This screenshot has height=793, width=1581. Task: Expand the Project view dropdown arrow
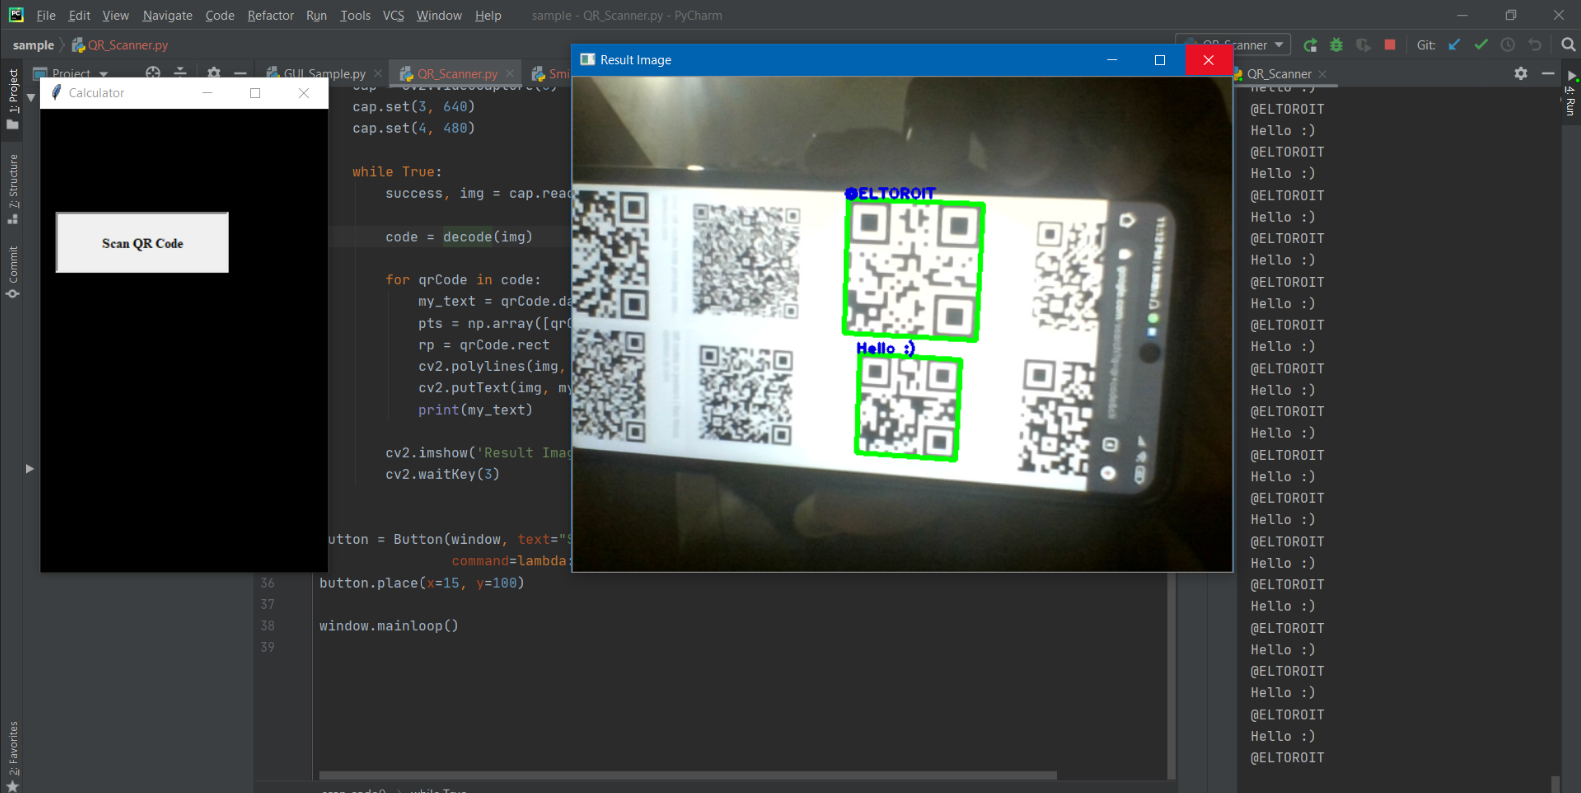(104, 74)
